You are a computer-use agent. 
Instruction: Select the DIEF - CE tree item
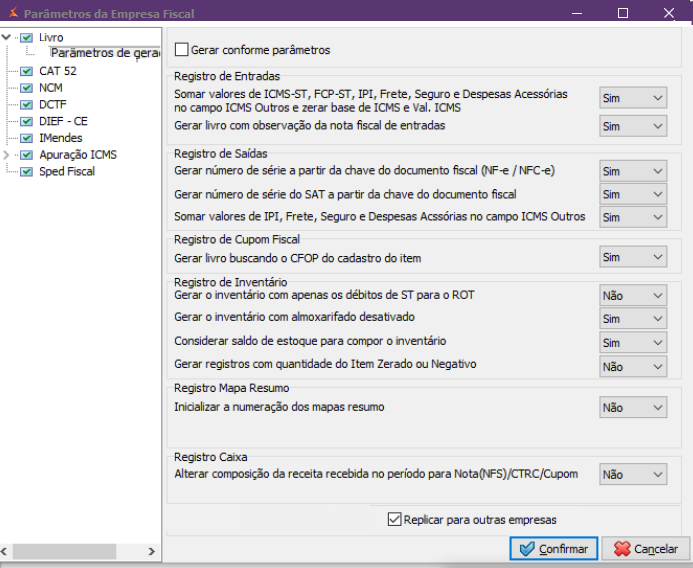pos(63,122)
